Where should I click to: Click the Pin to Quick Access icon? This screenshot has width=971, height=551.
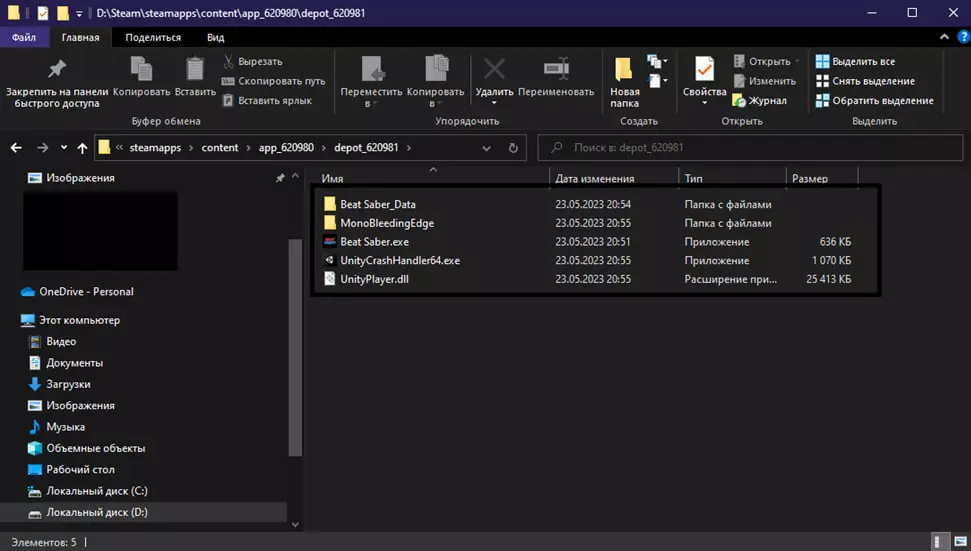56,70
